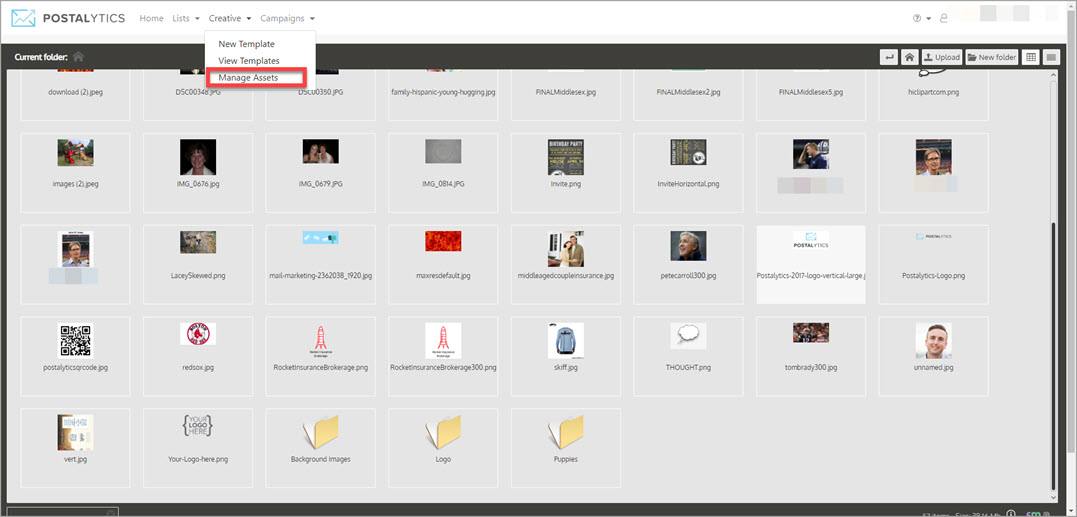The image size is (1077, 517).
Task: Click the Postalytics logo in the header
Action: click(x=68, y=19)
